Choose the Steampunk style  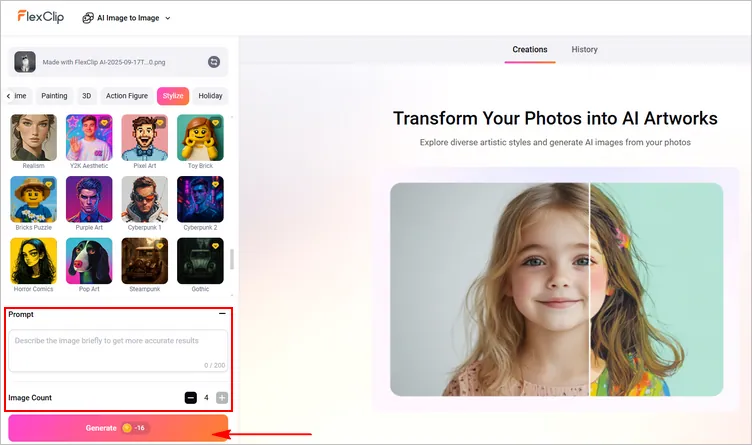tap(145, 261)
